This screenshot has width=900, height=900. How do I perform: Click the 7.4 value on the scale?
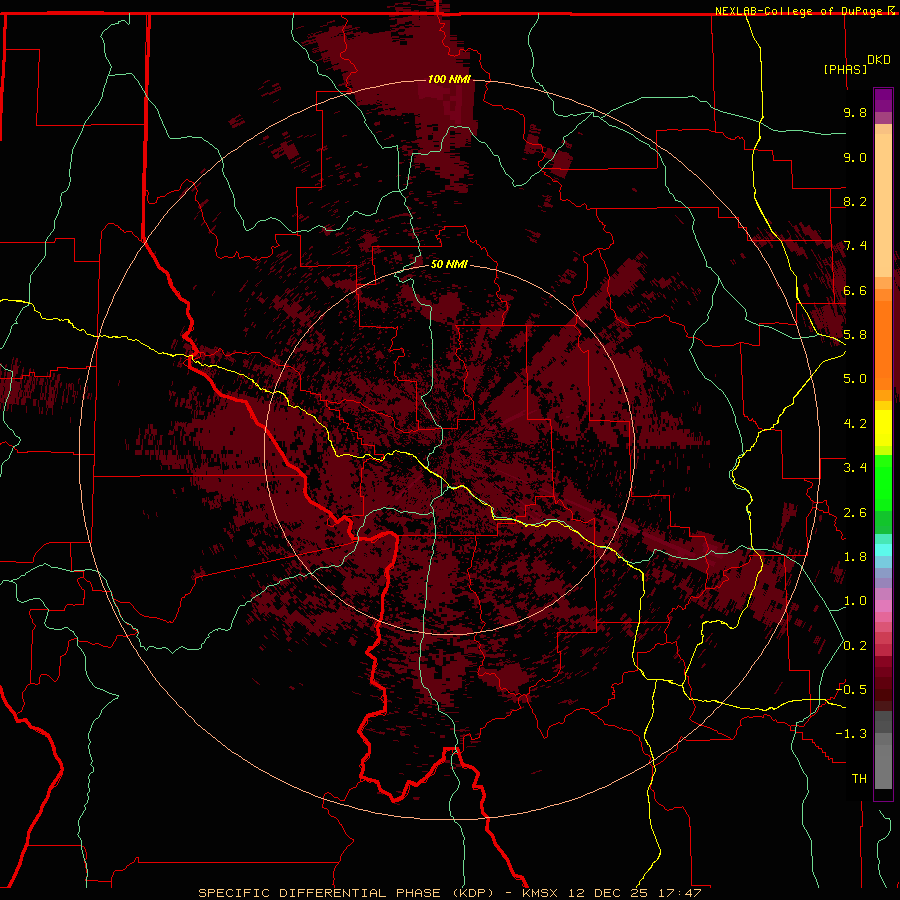point(855,246)
